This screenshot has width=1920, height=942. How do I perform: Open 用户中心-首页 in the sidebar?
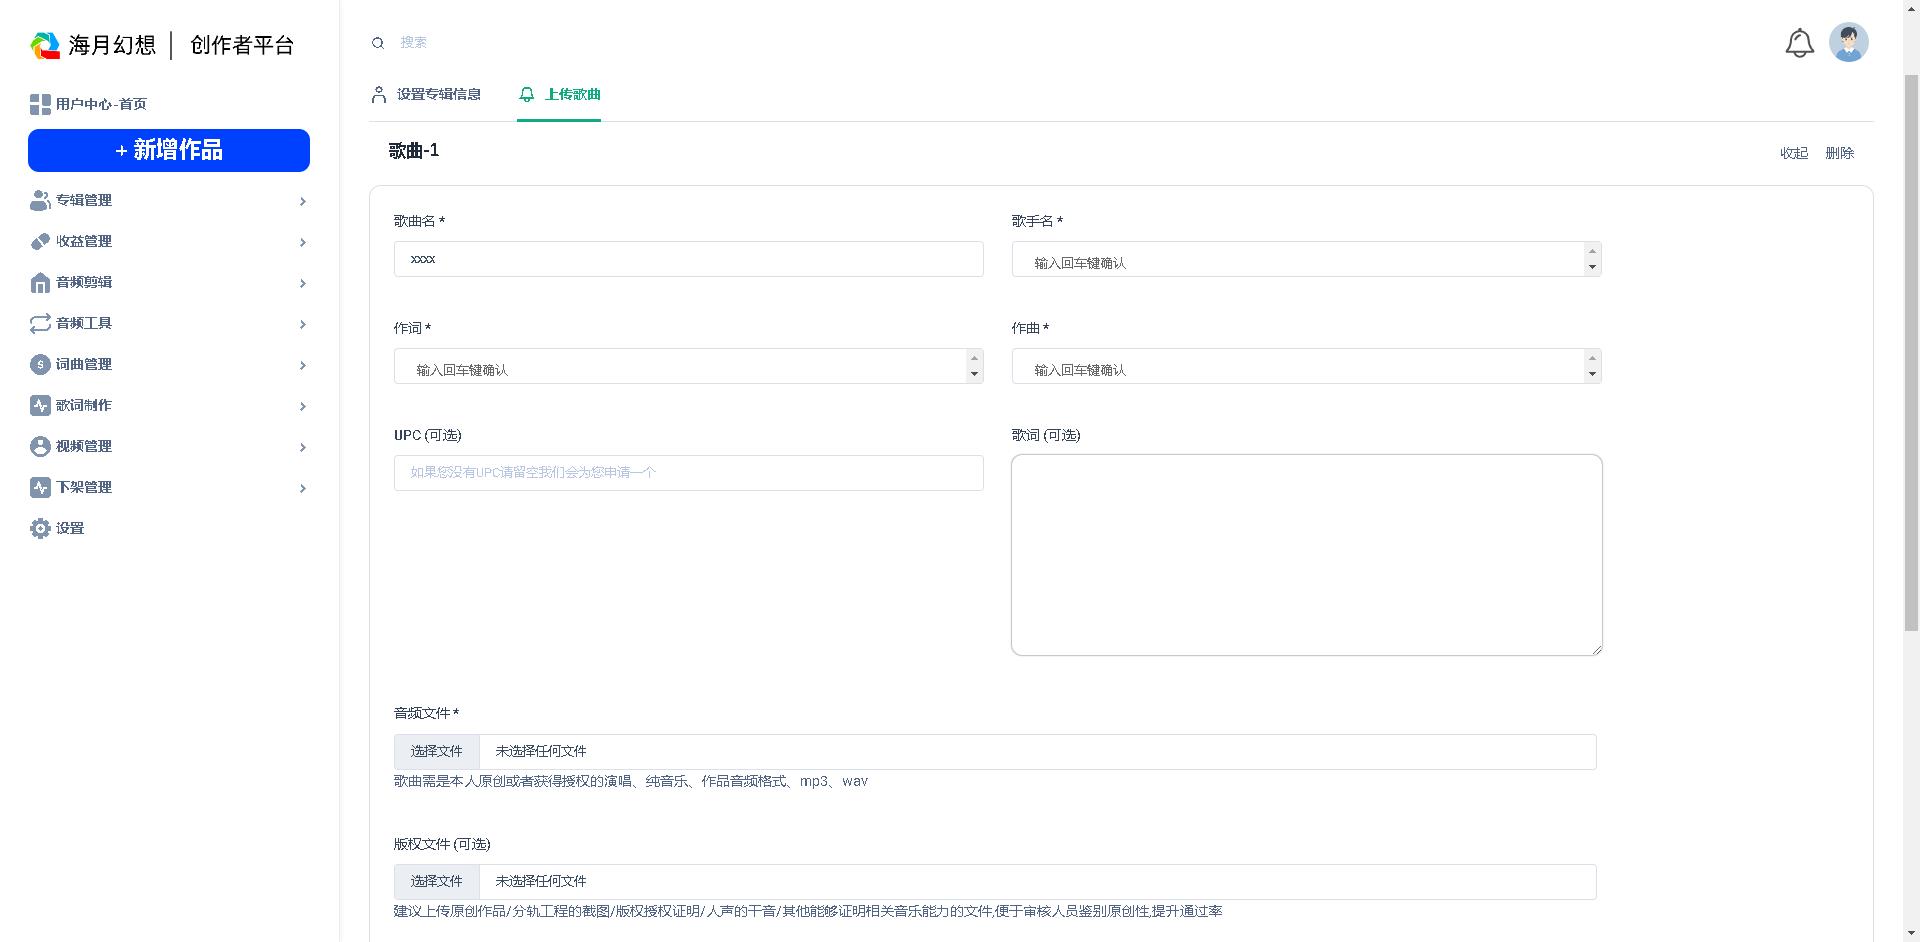click(x=101, y=104)
